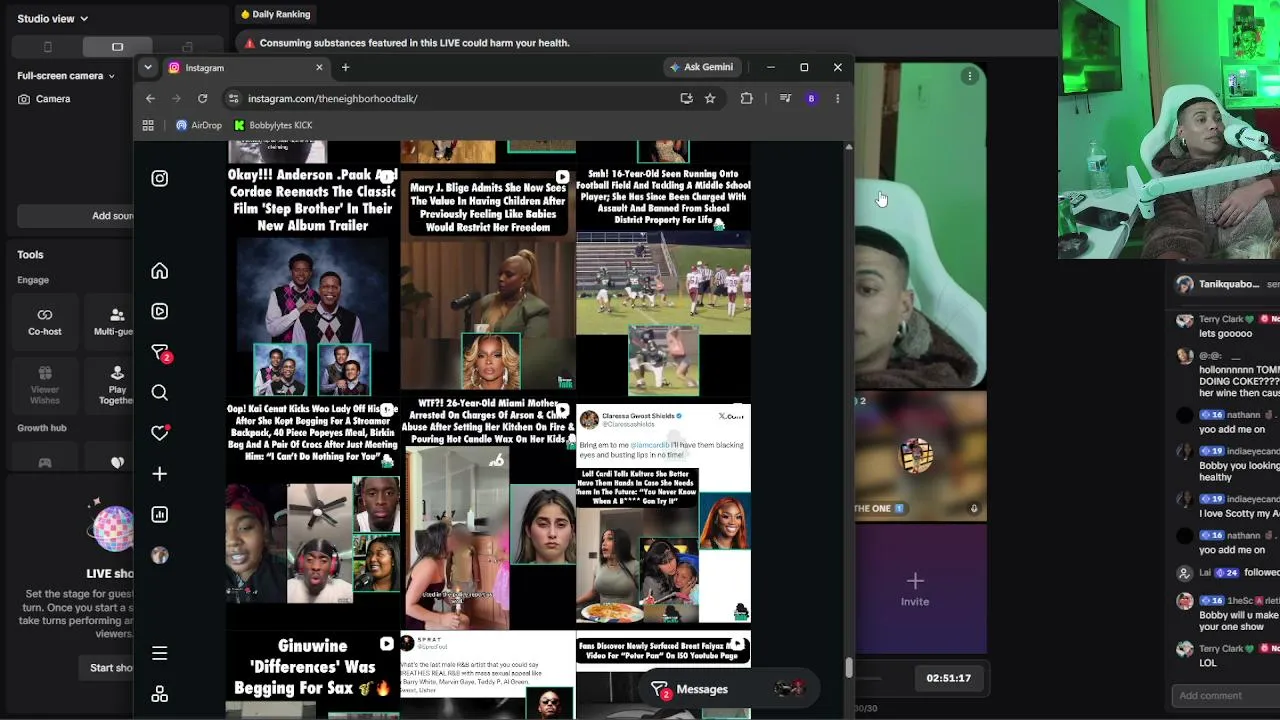Viewport: 1280px width, 720px height.
Task: Select THE ONE guest video tile
Action: tap(921, 454)
